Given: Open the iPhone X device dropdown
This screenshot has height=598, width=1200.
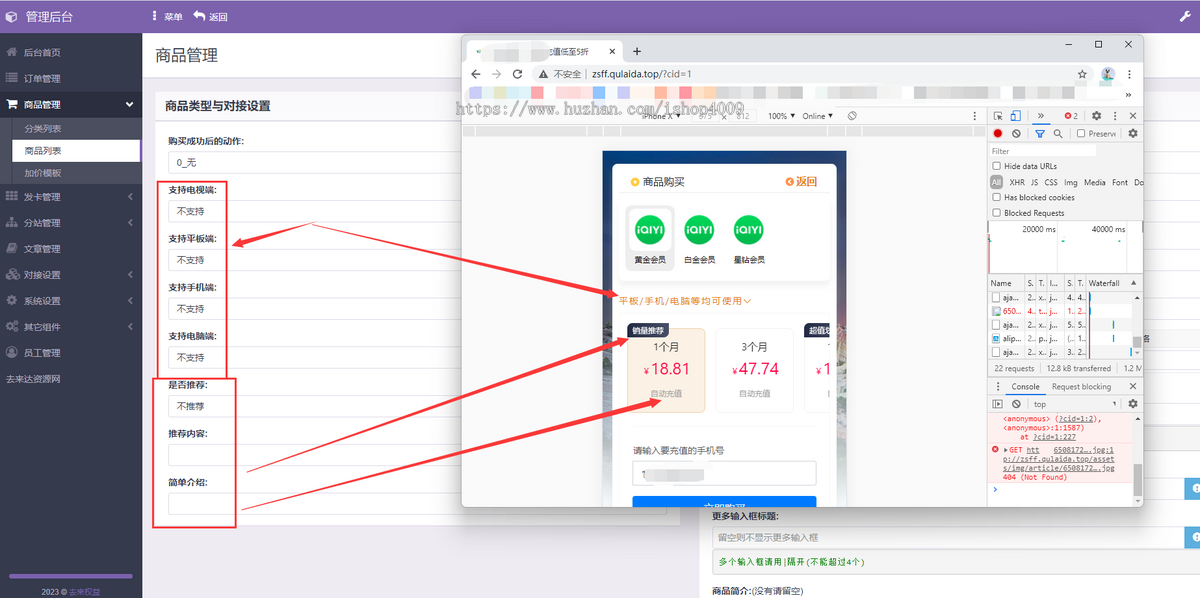Looking at the screenshot, I should point(661,116).
